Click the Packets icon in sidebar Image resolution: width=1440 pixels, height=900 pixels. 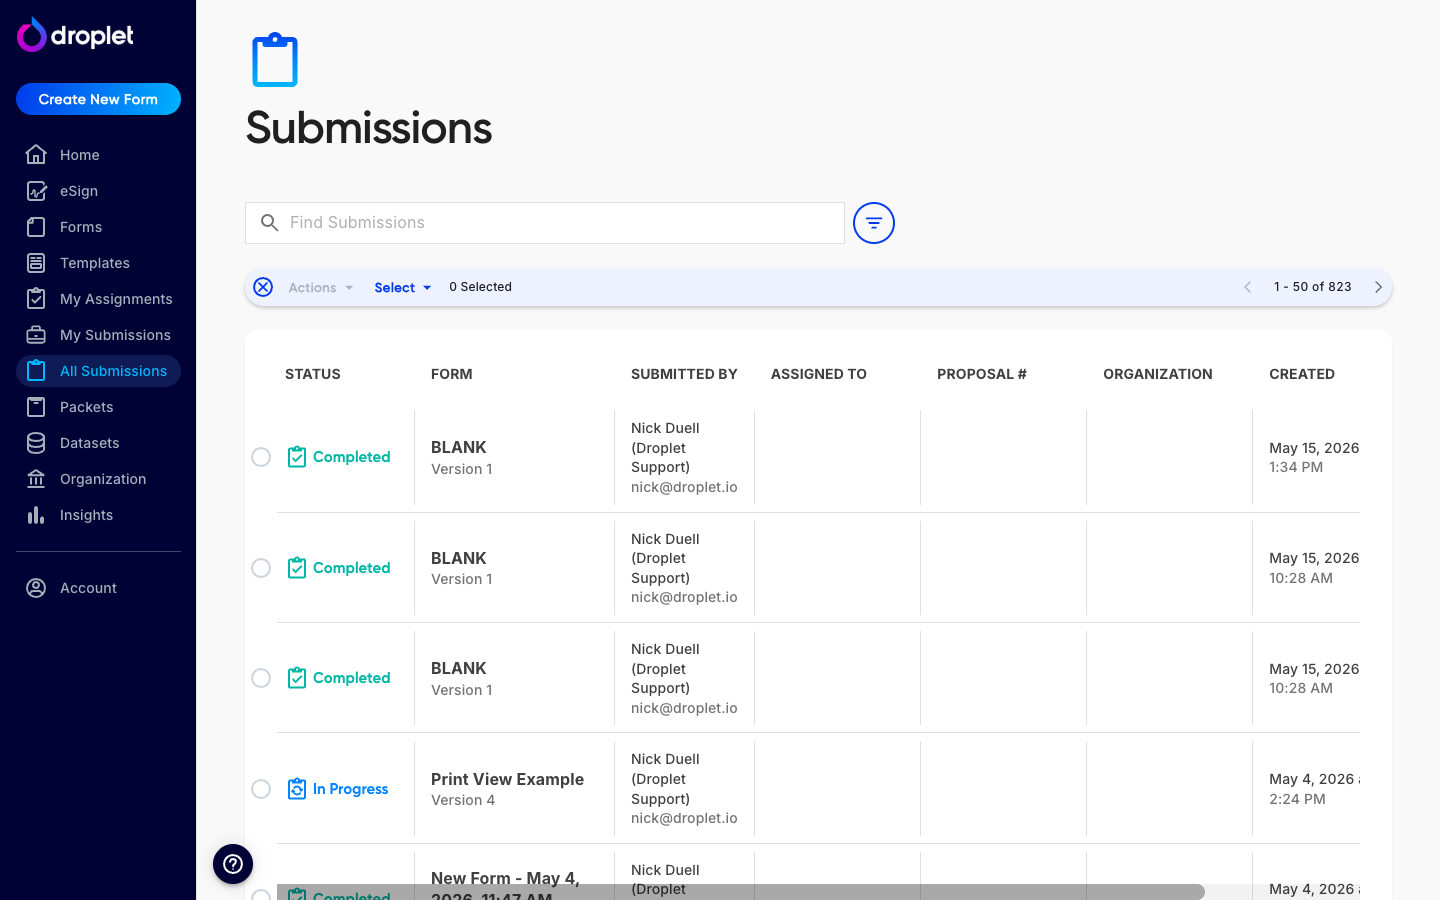36,407
